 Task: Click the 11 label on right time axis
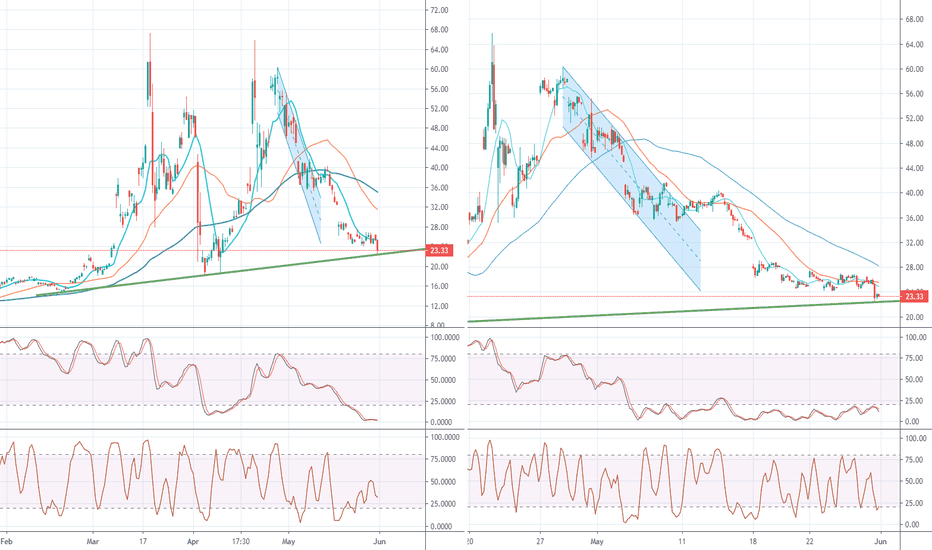pyautogui.click(x=682, y=542)
